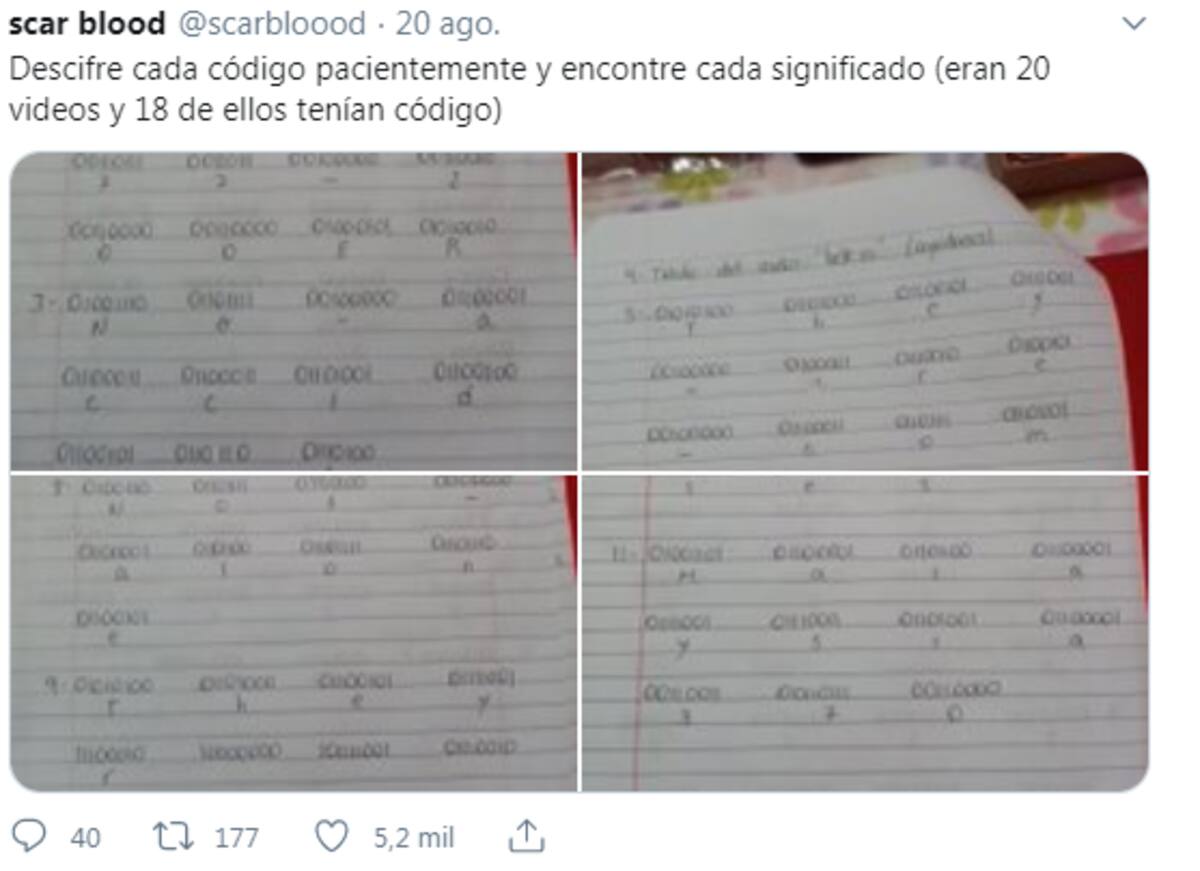Visit the @scarbloood handle profile
This screenshot has height=871, width=1200.
272,23
